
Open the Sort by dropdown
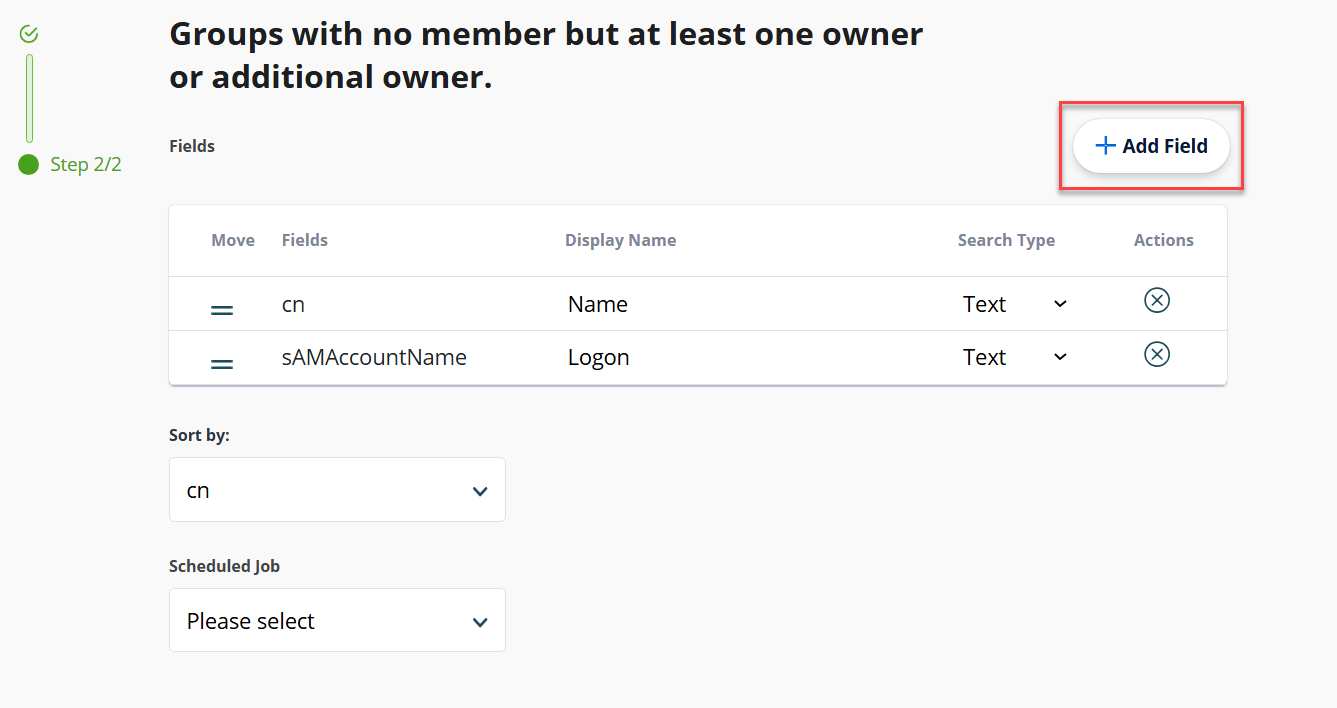point(337,490)
